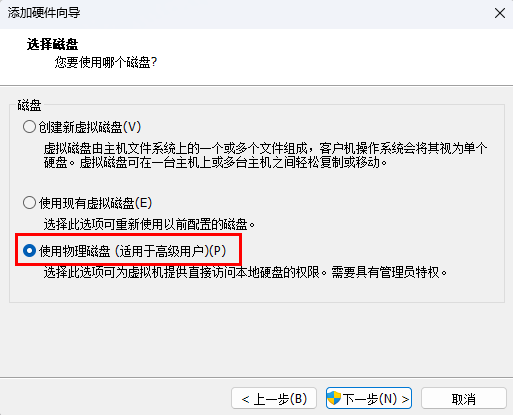Click the 创建新虚拟磁盘(V) label text
The height and width of the screenshot is (415, 513).
[90, 127]
